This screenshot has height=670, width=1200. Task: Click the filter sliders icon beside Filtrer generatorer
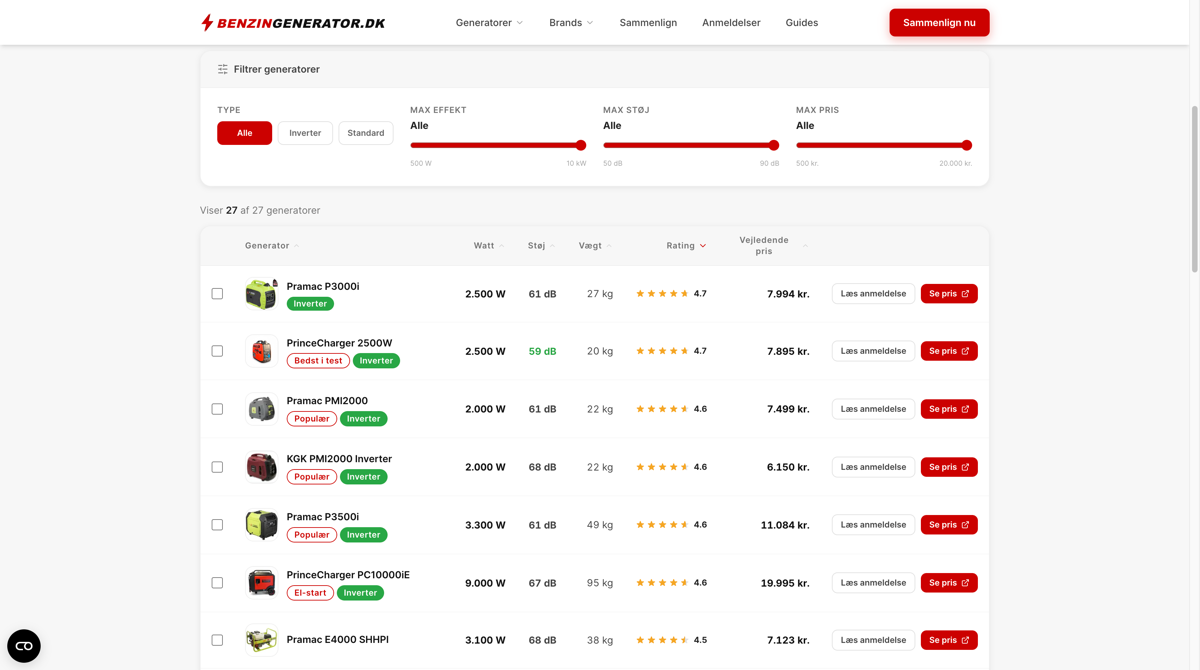222,69
